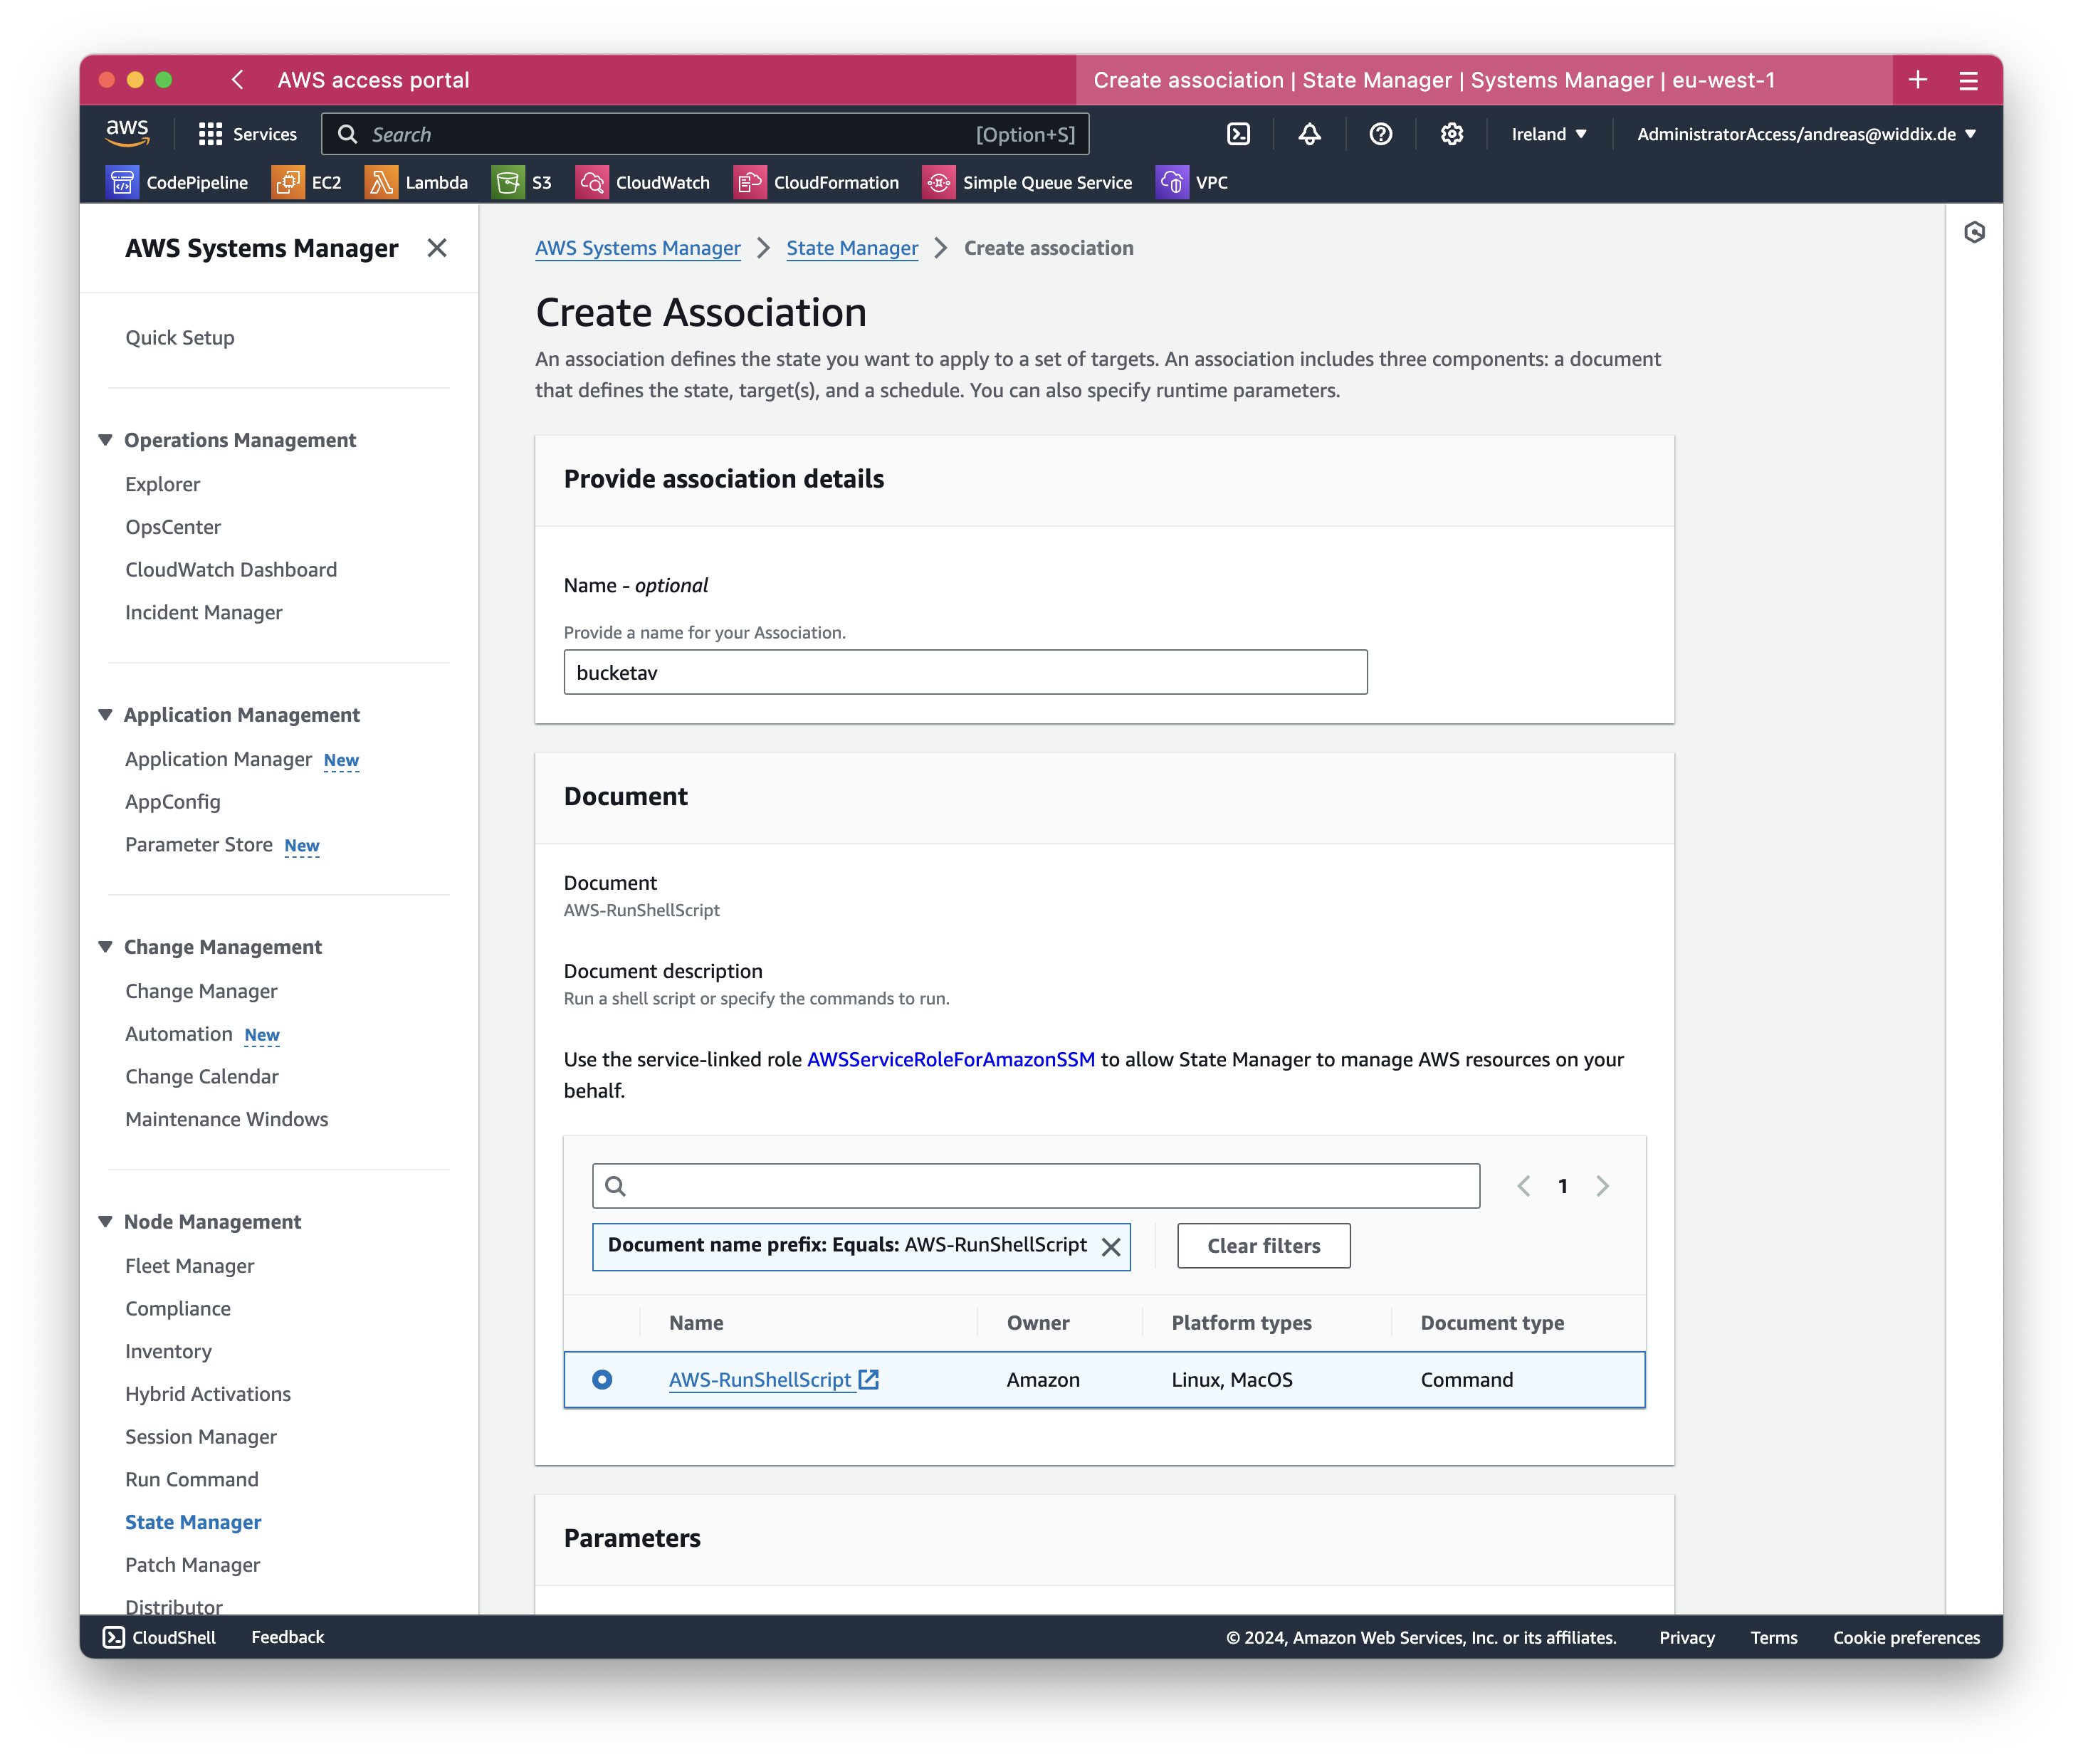This screenshot has height=1764, width=2083.
Task: Open the EC2 favorite shortcut
Action: tap(307, 182)
